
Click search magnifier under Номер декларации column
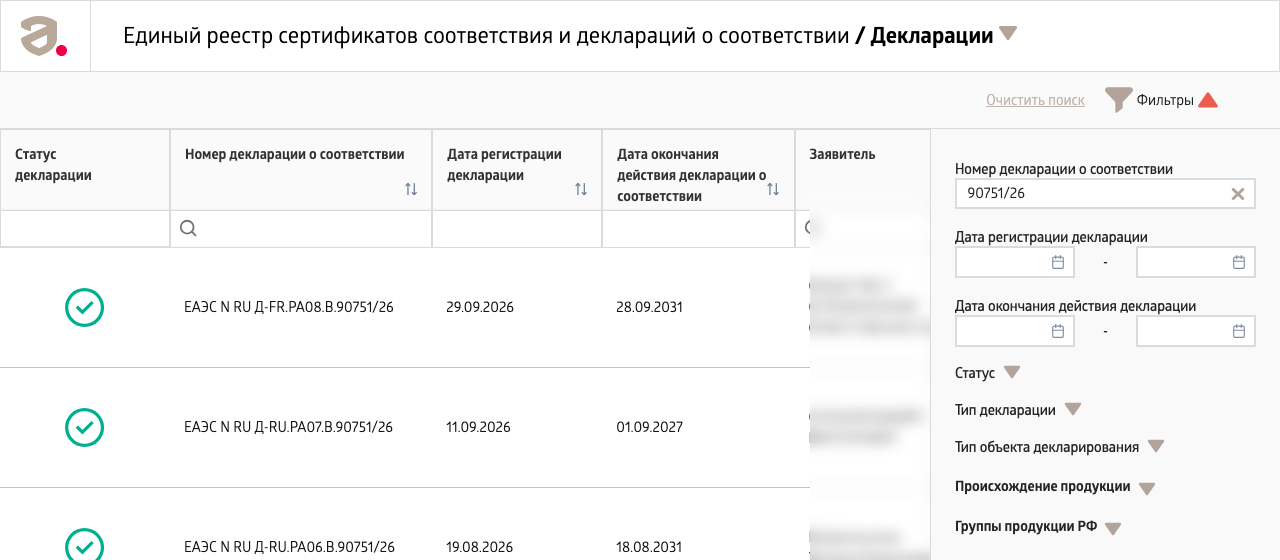(188, 228)
